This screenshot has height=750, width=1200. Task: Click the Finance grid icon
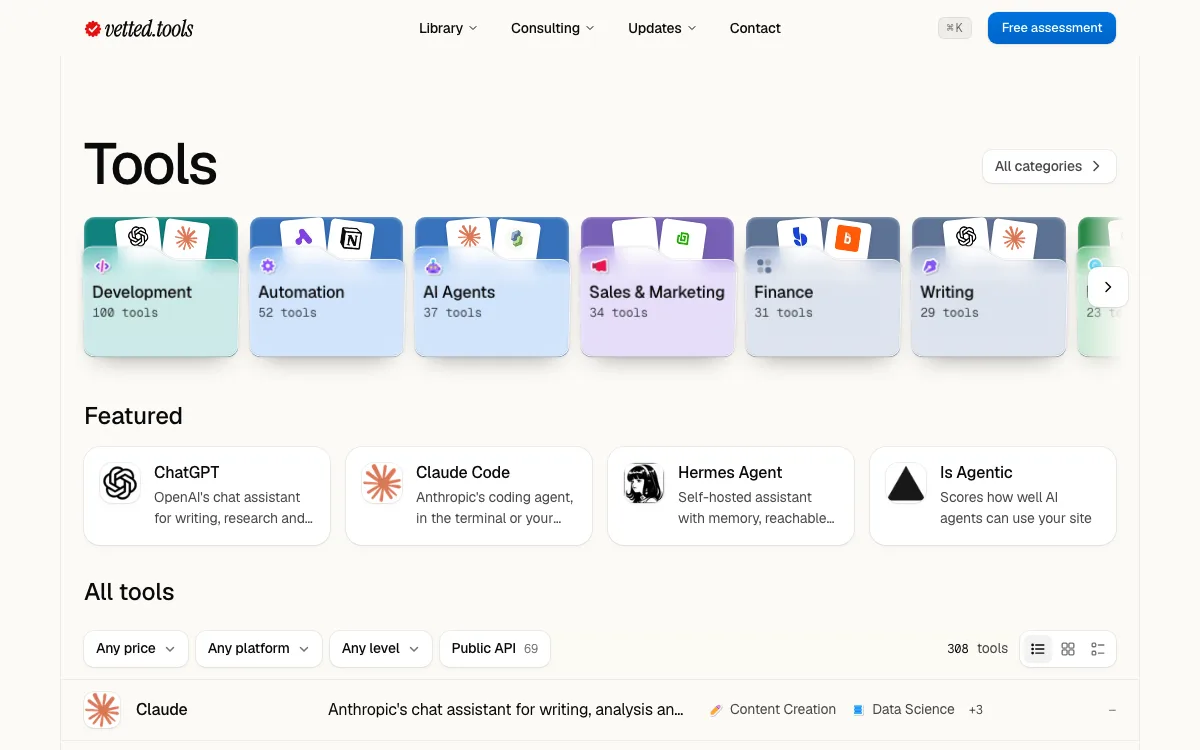(x=764, y=266)
